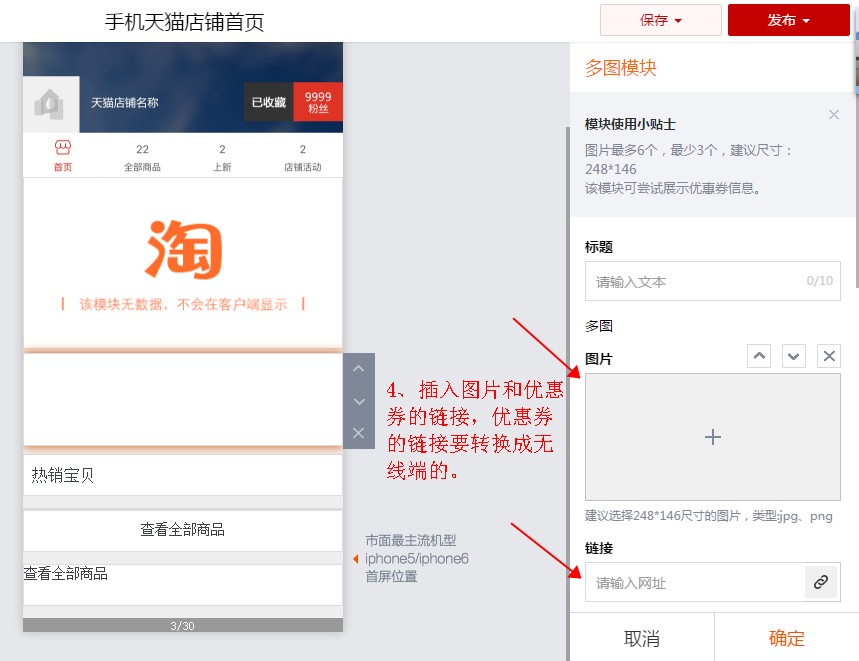Close the 模块使用小贴士 tip with its × icon
This screenshot has height=661, width=859.
click(x=834, y=114)
